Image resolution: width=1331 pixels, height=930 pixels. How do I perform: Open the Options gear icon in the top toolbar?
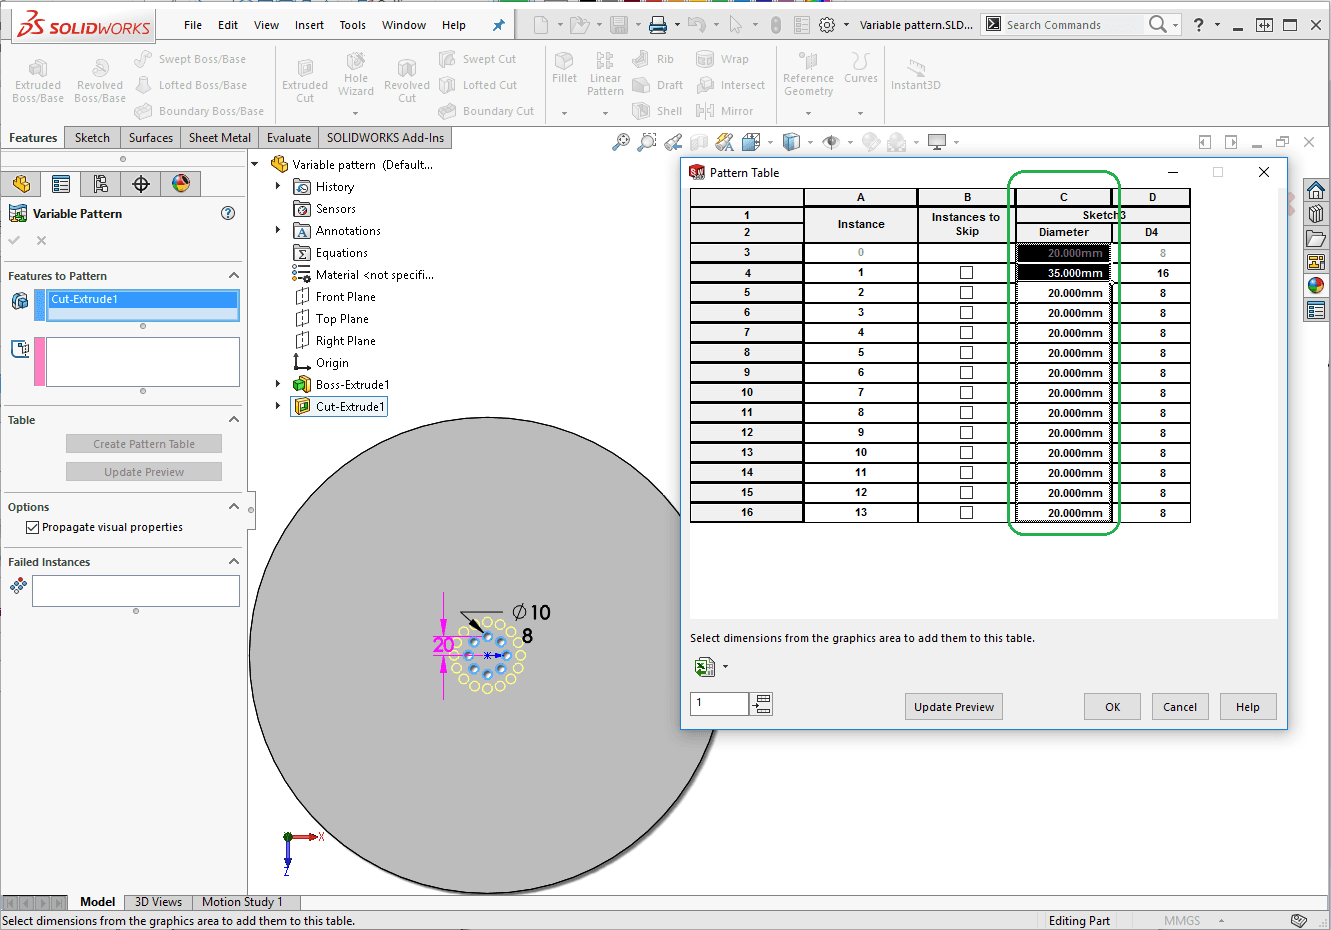point(827,25)
